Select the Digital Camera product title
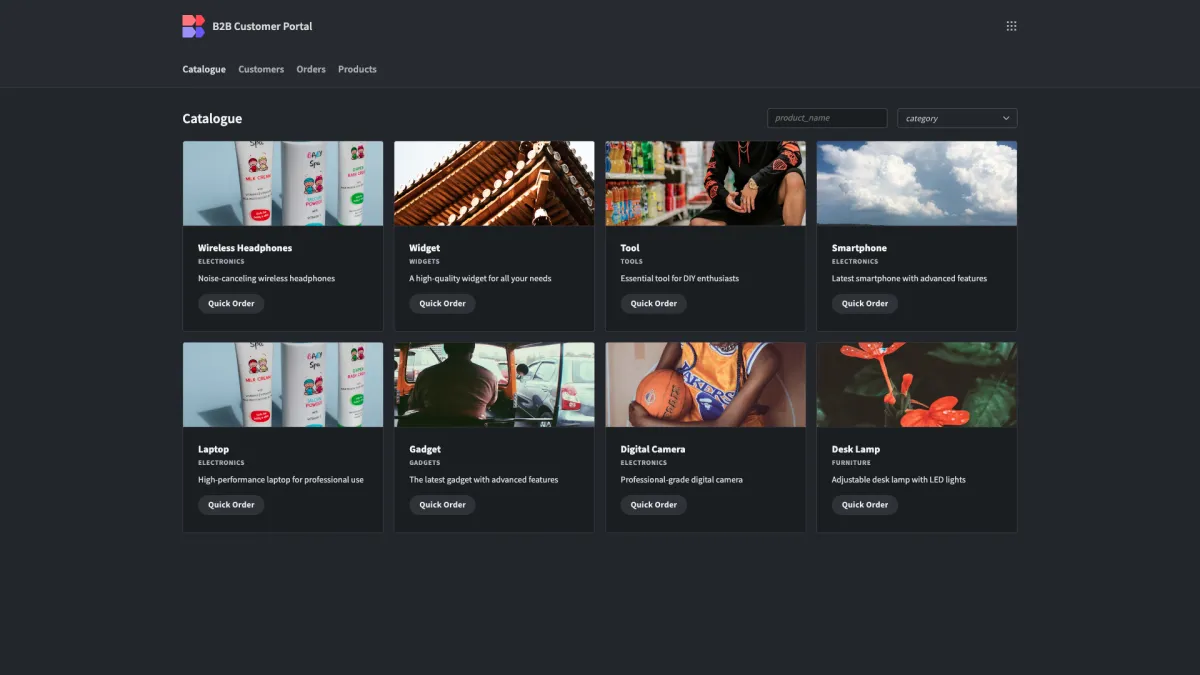The height and width of the screenshot is (675, 1200). tap(653, 449)
